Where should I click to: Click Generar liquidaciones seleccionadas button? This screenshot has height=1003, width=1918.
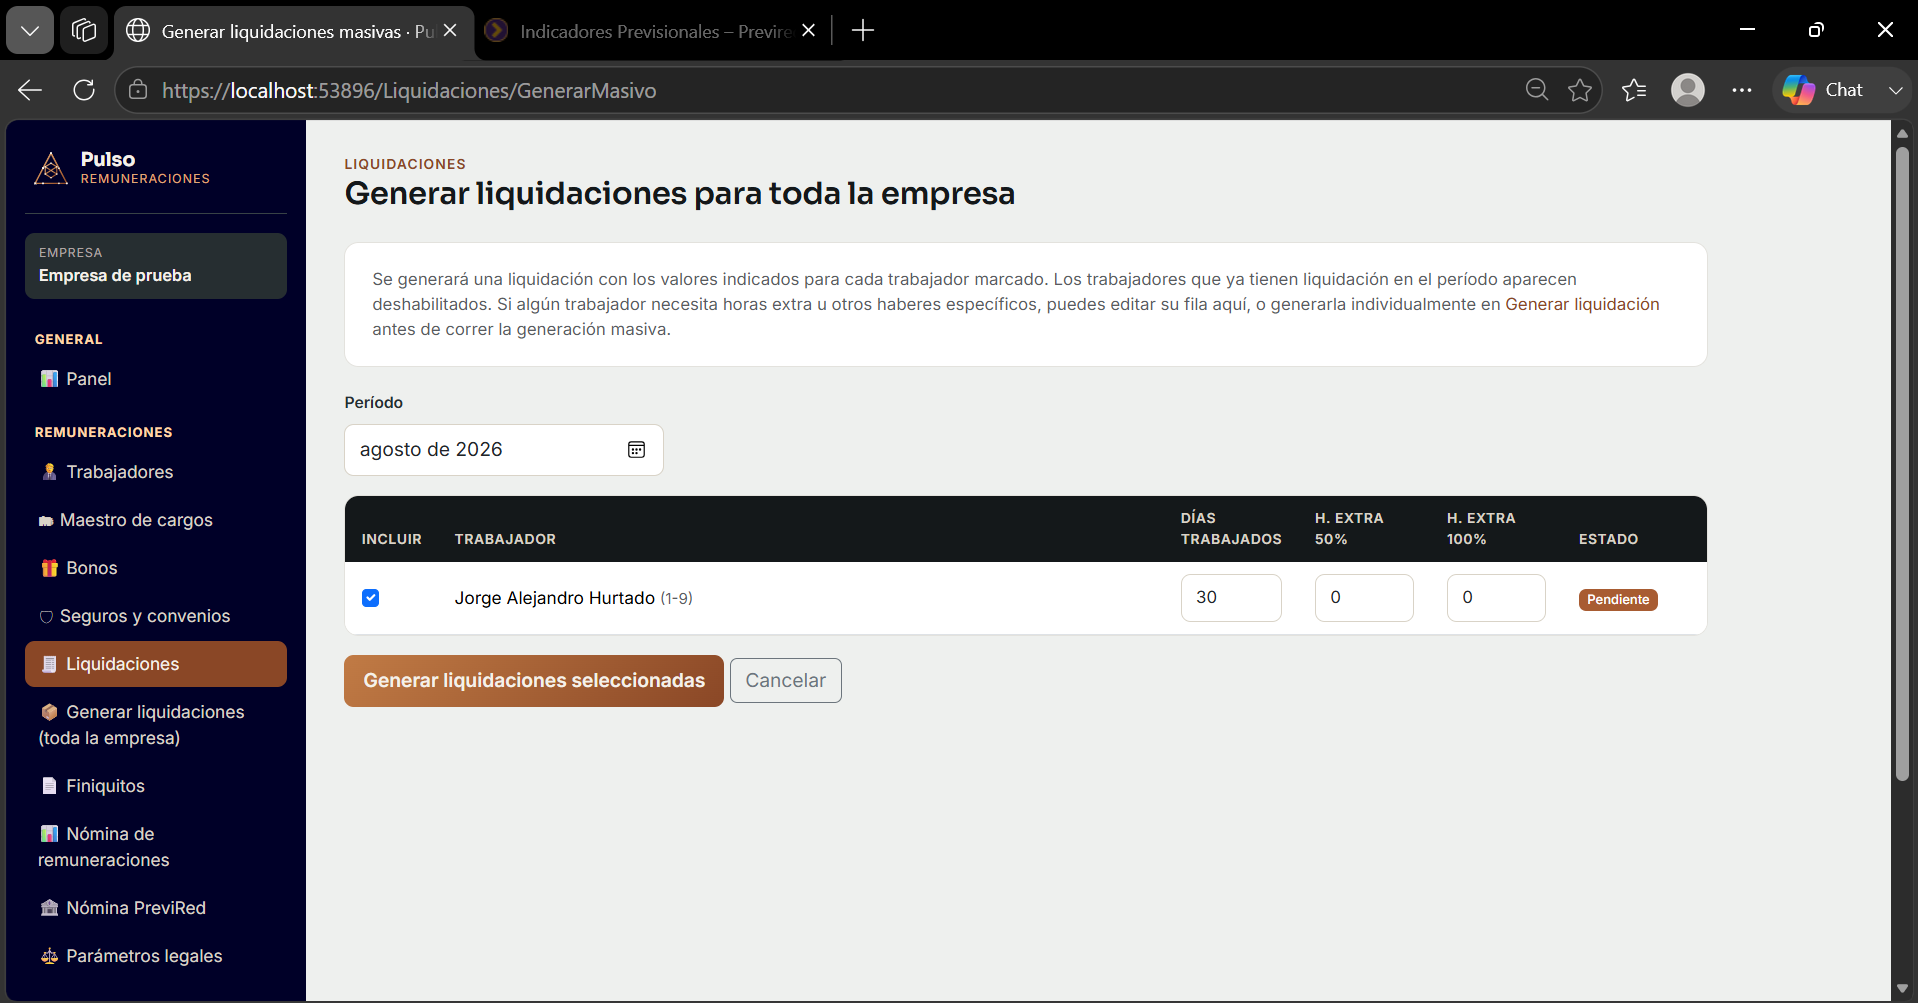click(534, 681)
